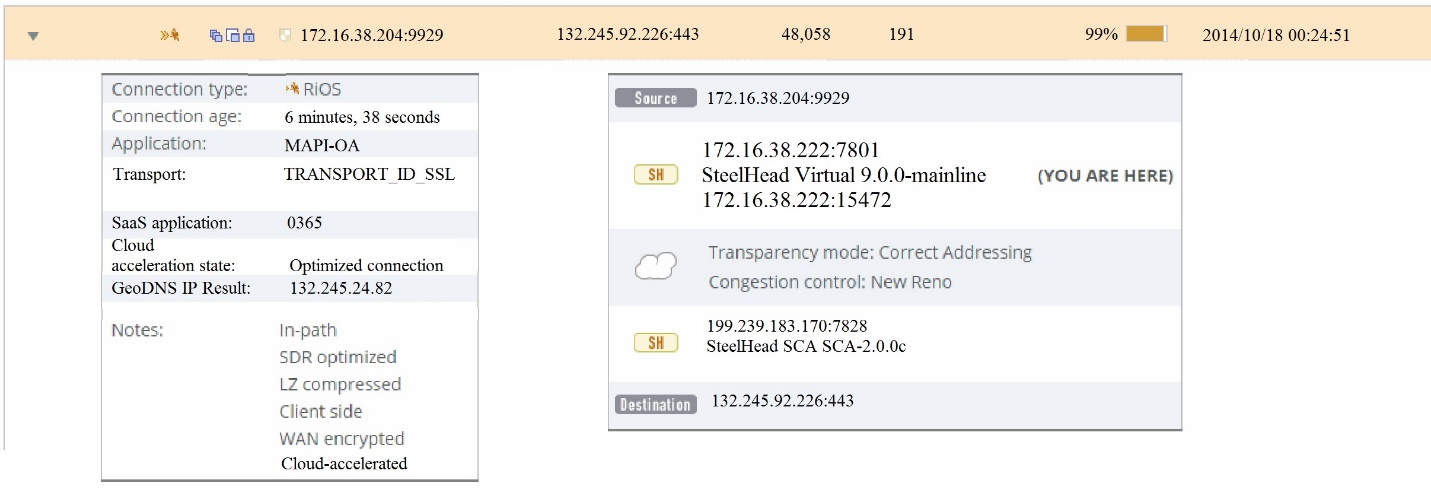Select source address 172.16.38.204:9929 in the row
The height and width of the screenshot is (499, 1431).
372,35
